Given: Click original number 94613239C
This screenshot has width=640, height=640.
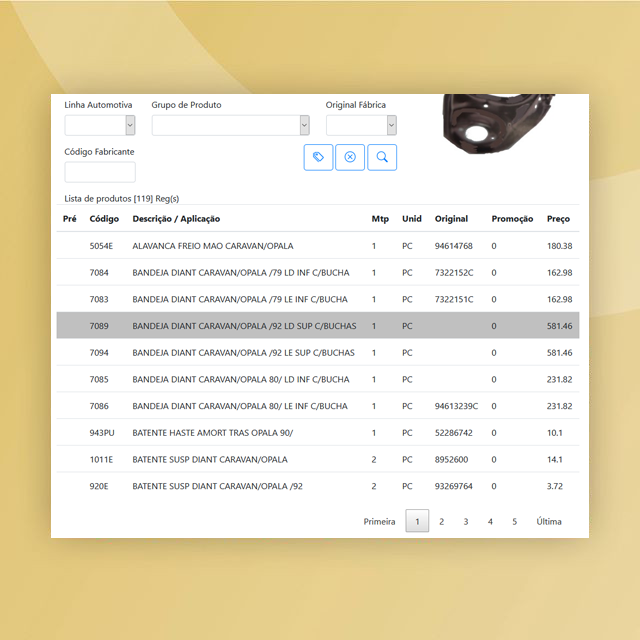Looking at the screenshot, I should point(456,406).
